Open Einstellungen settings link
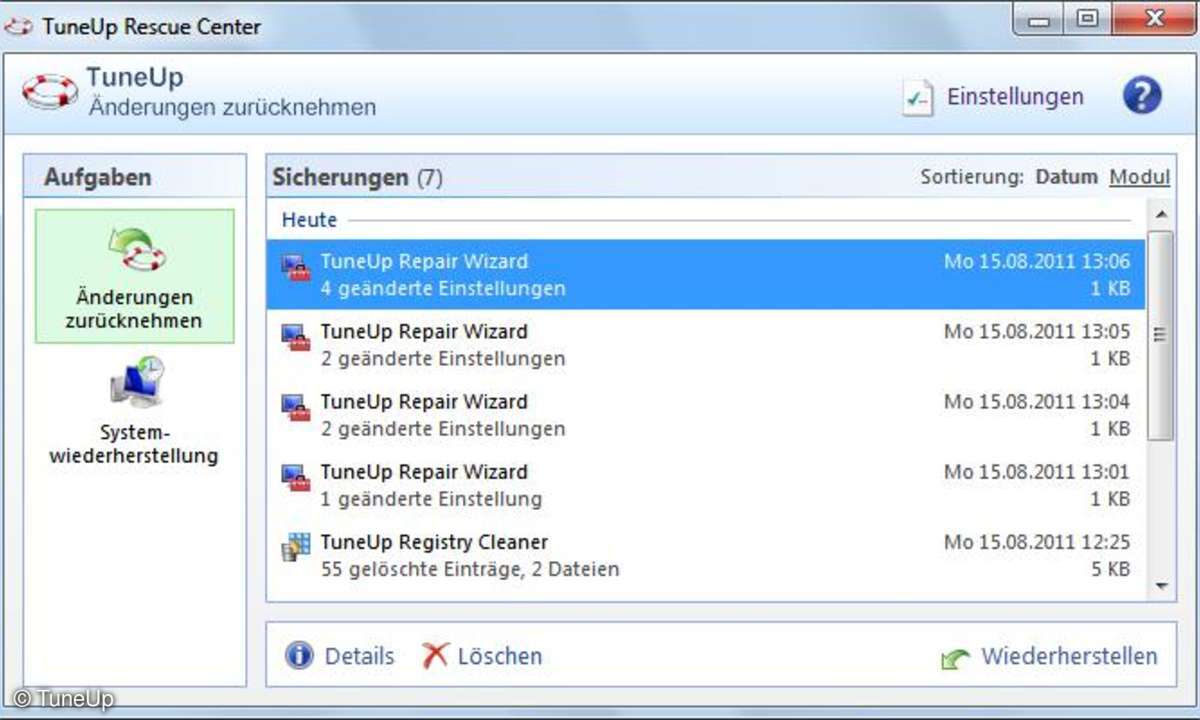This screenshot has height=720, width=1200. 1015,97
